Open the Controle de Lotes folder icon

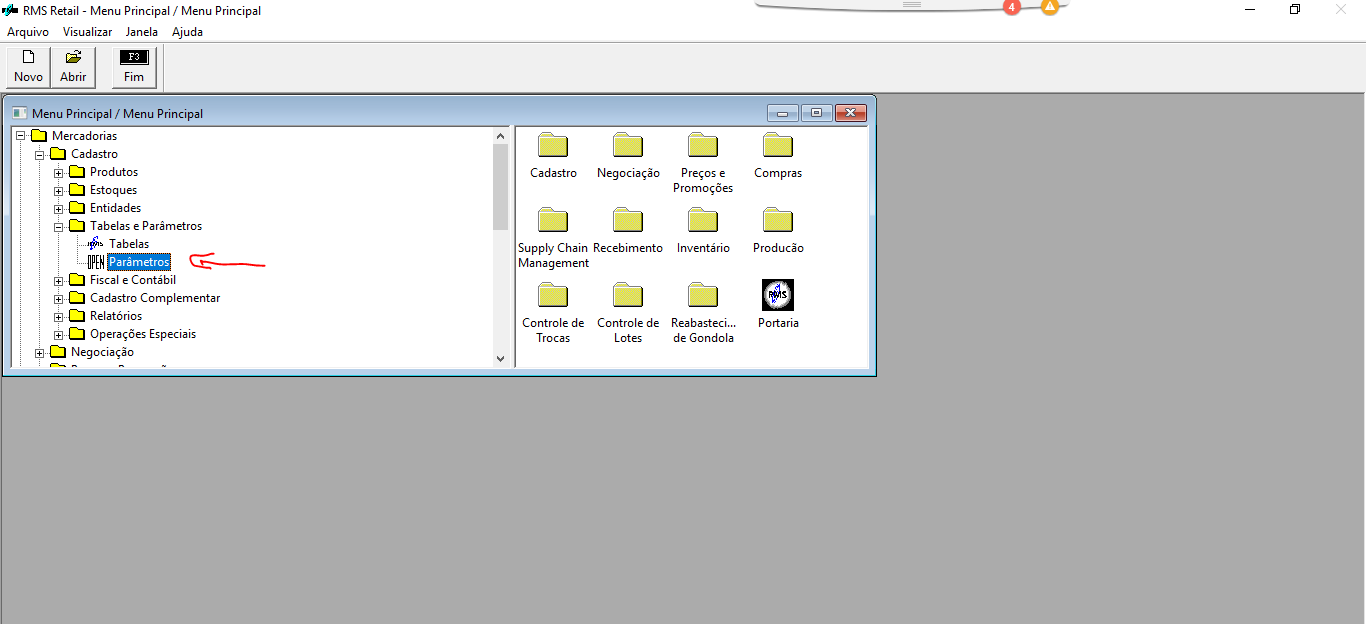[628, 295]
